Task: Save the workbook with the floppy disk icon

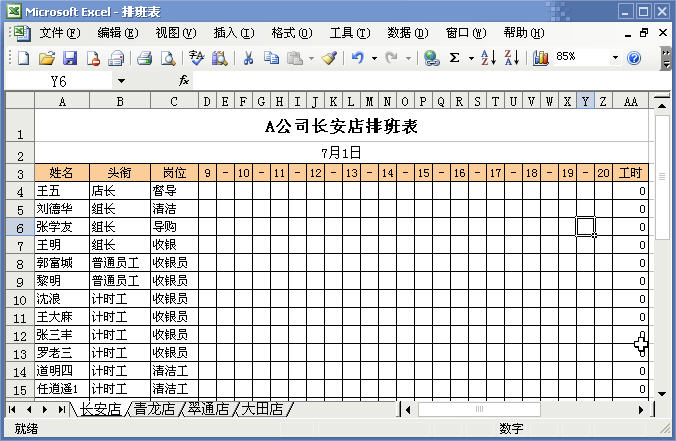Action: pyautogui.click(x=70, y=58)
